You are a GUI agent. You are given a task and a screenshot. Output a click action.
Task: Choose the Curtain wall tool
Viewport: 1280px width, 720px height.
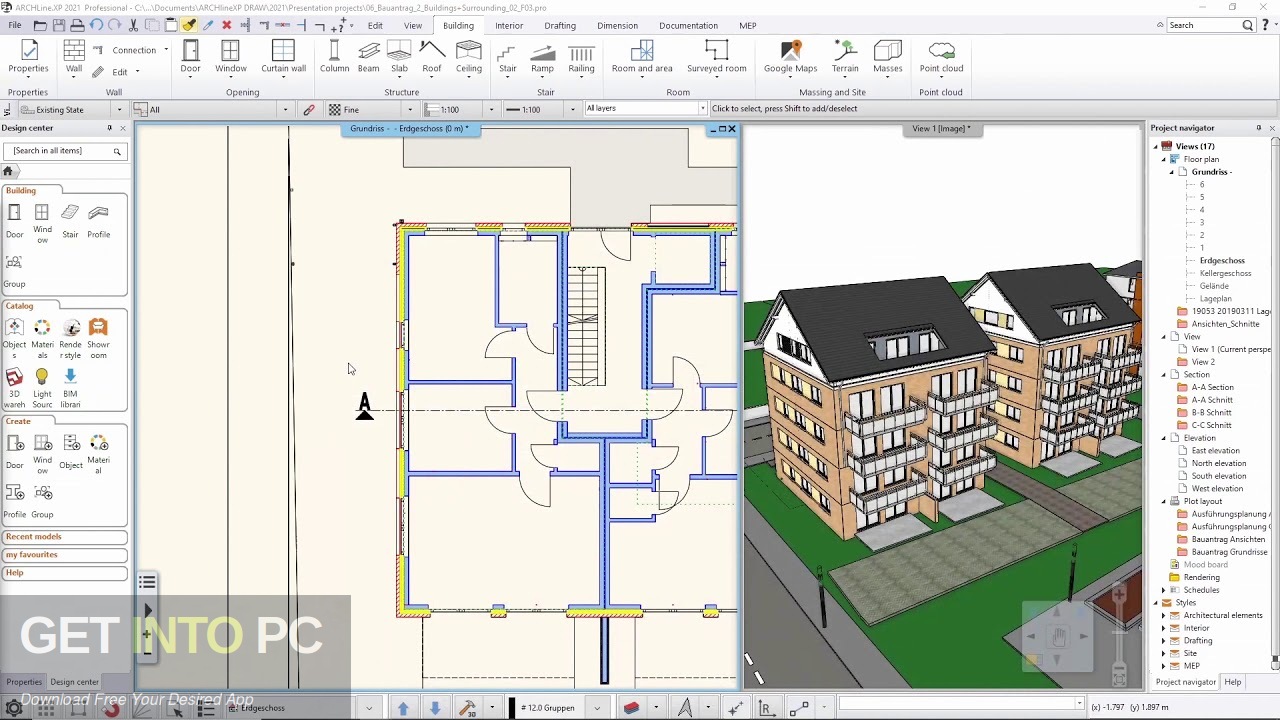(283, 57)
